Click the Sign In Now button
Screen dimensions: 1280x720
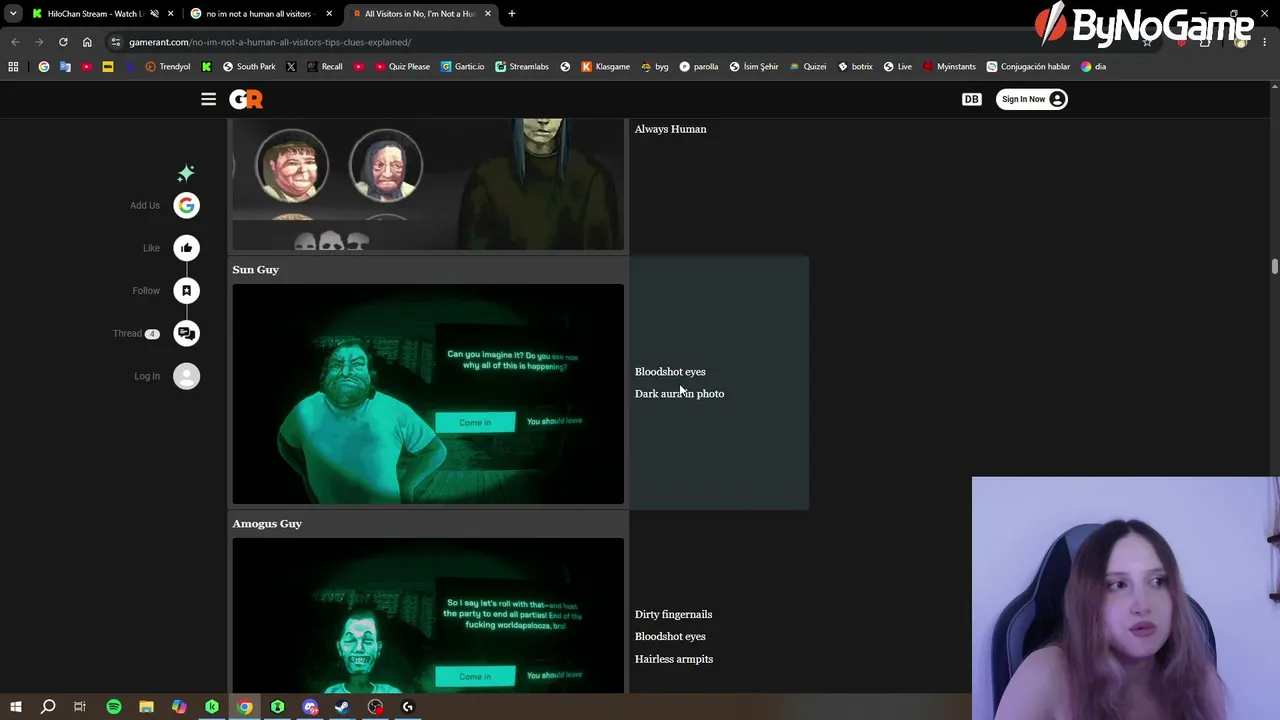pos(1032,99)
